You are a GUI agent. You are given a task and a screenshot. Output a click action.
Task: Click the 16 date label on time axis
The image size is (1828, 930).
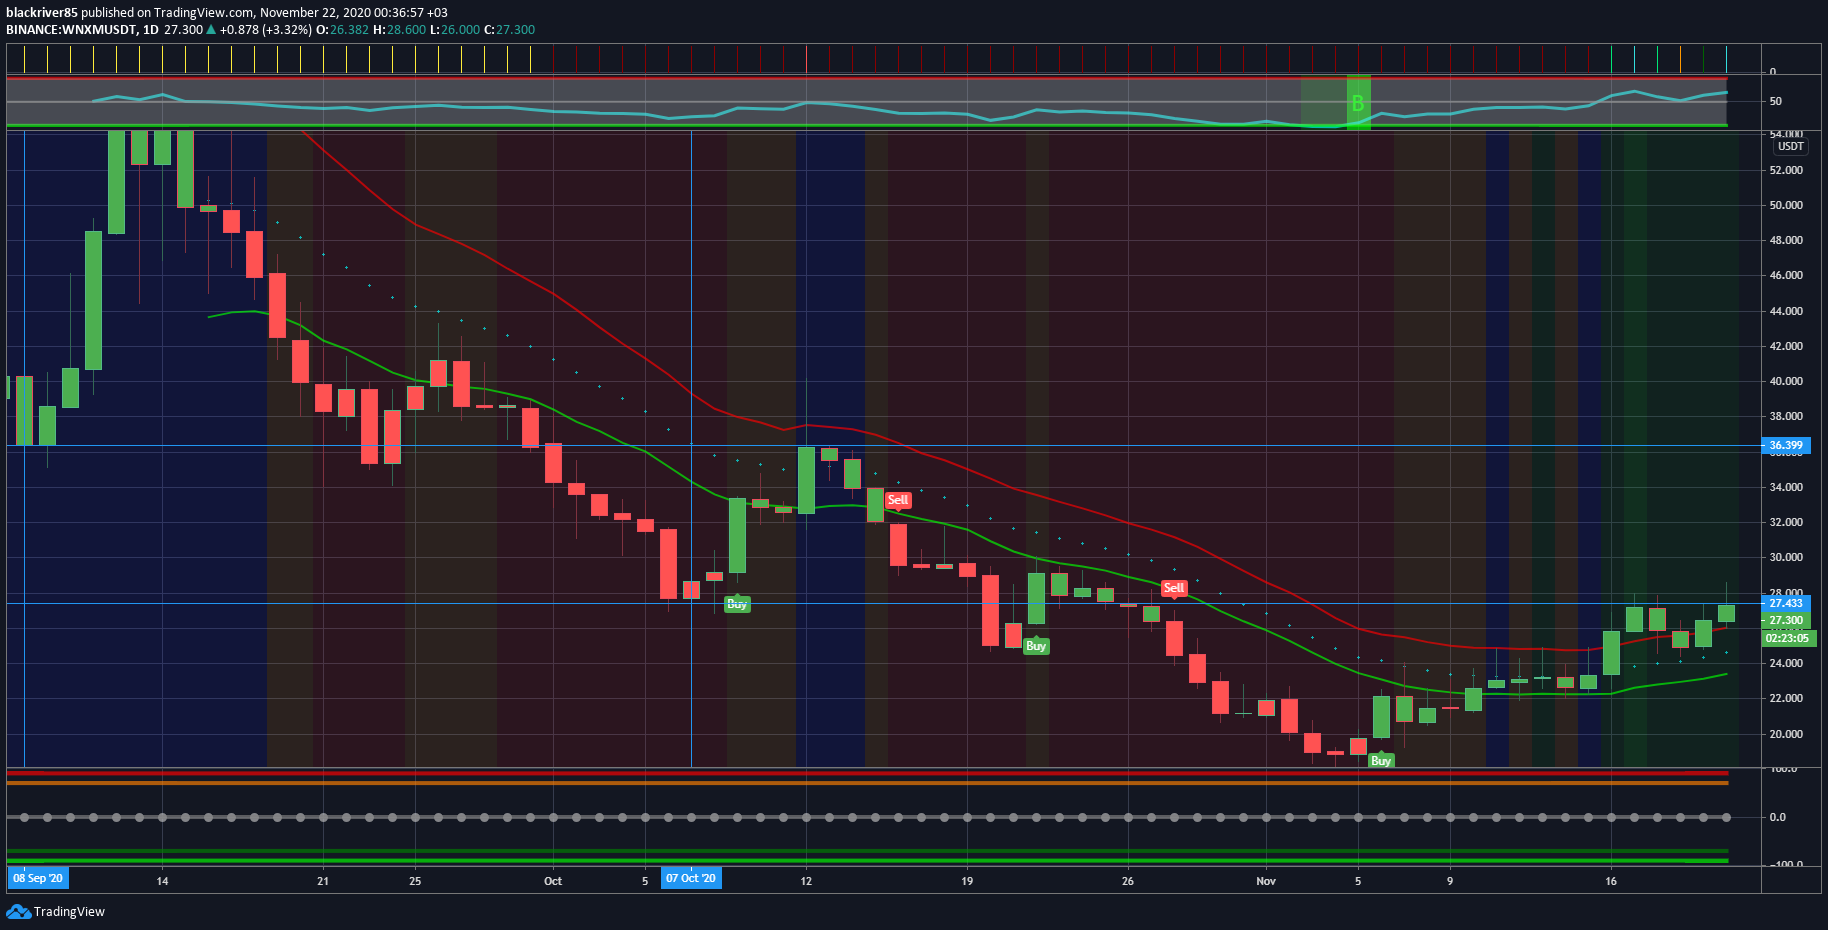click(1611, 881)
